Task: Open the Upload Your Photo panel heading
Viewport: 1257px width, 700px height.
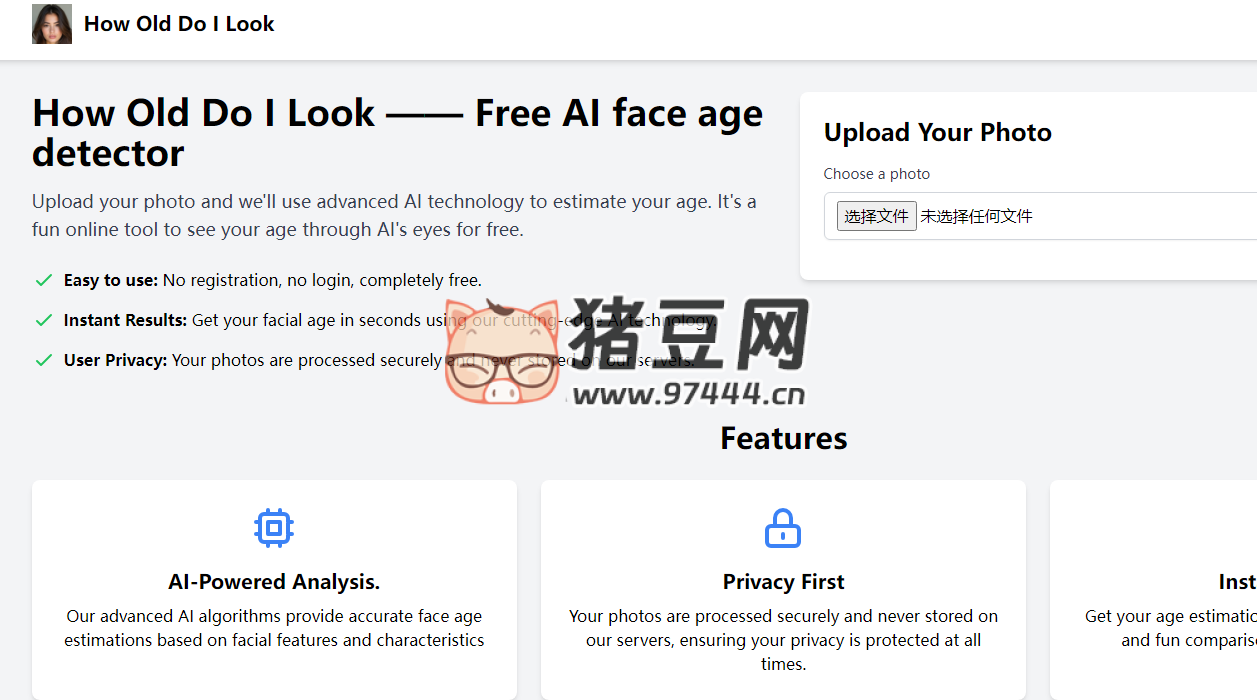Action: click(x=937, y=131)
